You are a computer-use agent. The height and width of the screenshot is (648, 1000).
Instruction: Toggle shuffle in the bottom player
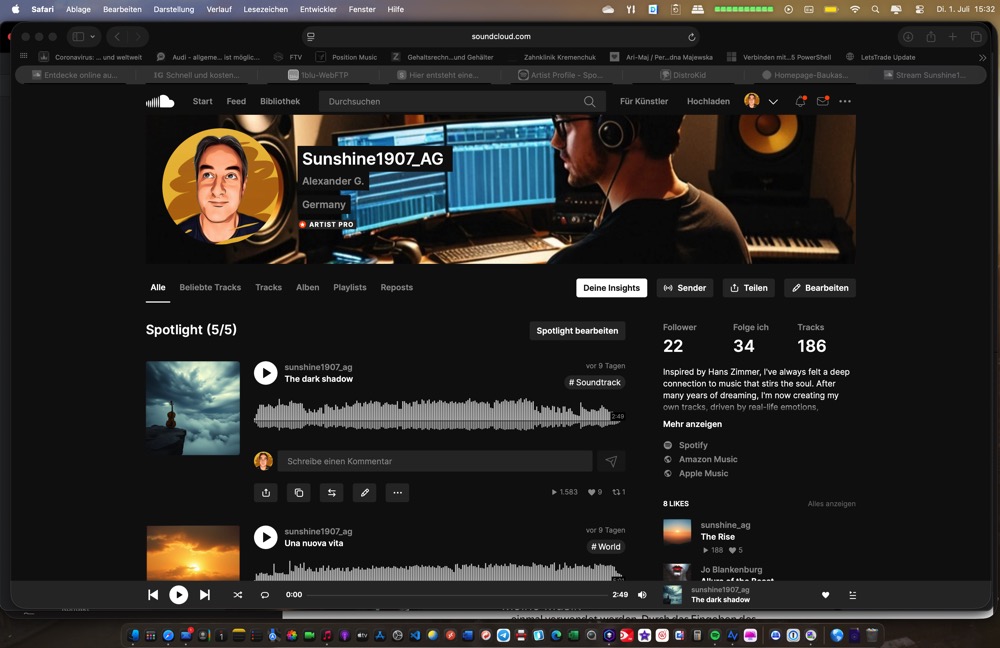238,595
